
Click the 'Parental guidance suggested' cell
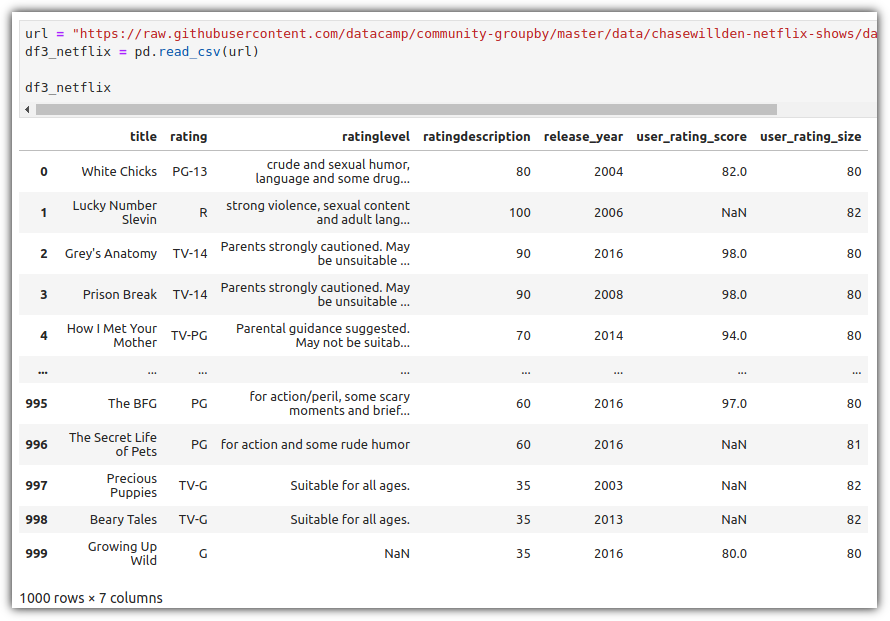tap(323, 335)
